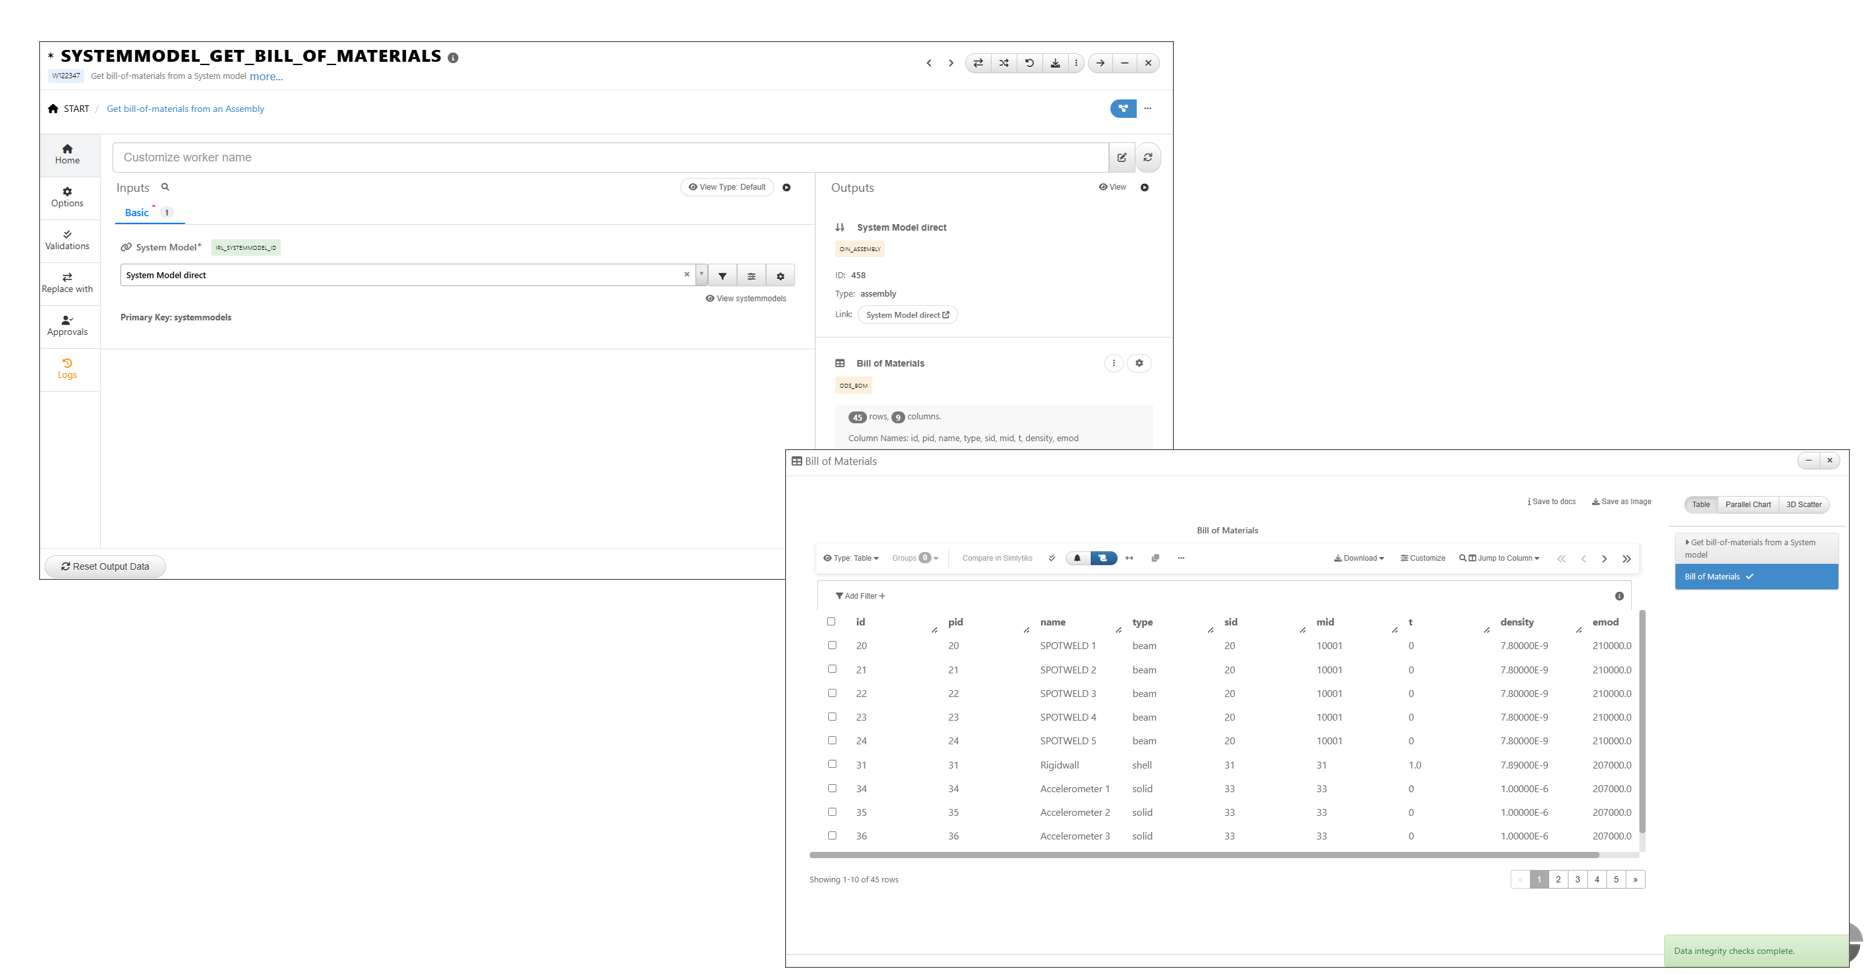The image size is (1875, 974).
Task: Go to next table page with arrow
Action: click(x=1604, y=559)
